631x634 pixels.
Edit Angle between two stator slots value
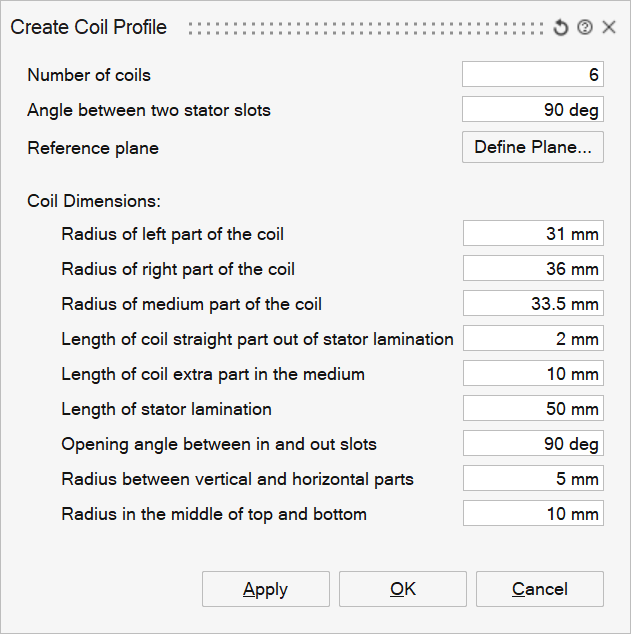(532, 110)
